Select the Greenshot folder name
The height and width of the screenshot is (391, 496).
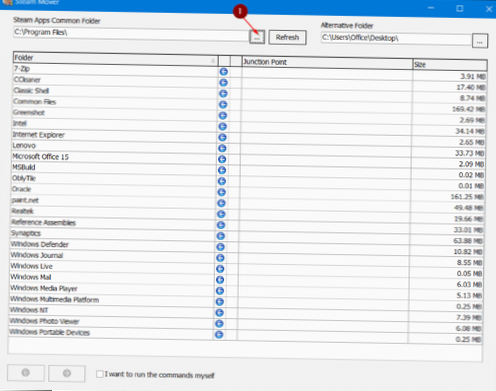[29, 113]
